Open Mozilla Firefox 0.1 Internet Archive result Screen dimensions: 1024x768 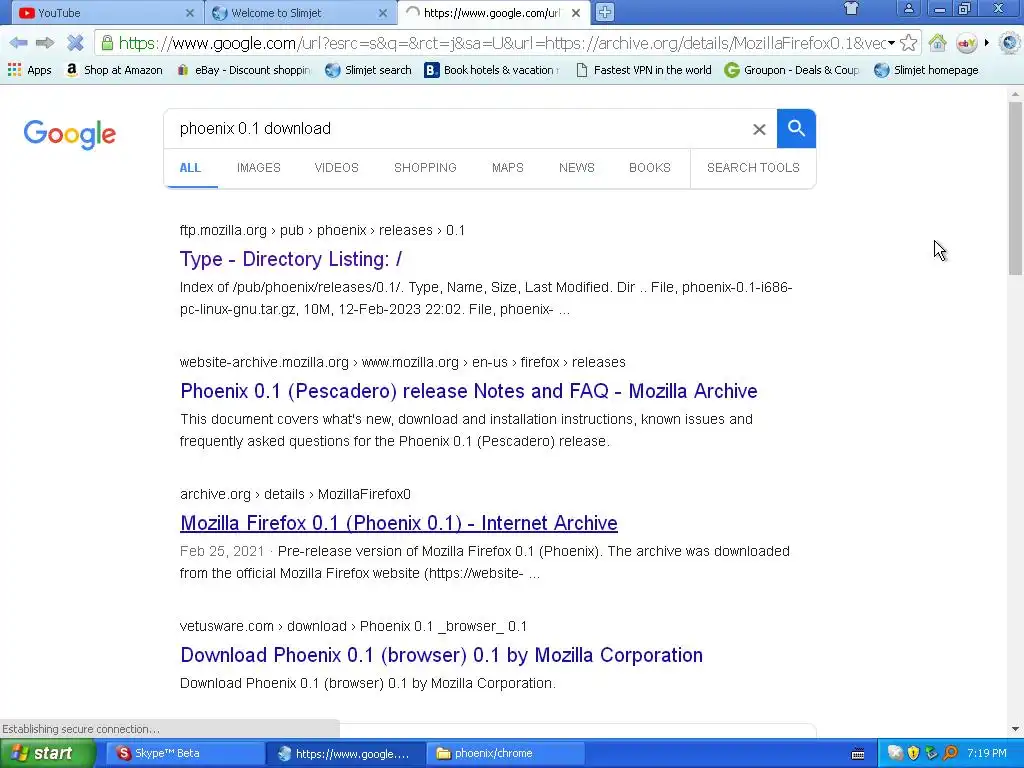pos(399,523)
